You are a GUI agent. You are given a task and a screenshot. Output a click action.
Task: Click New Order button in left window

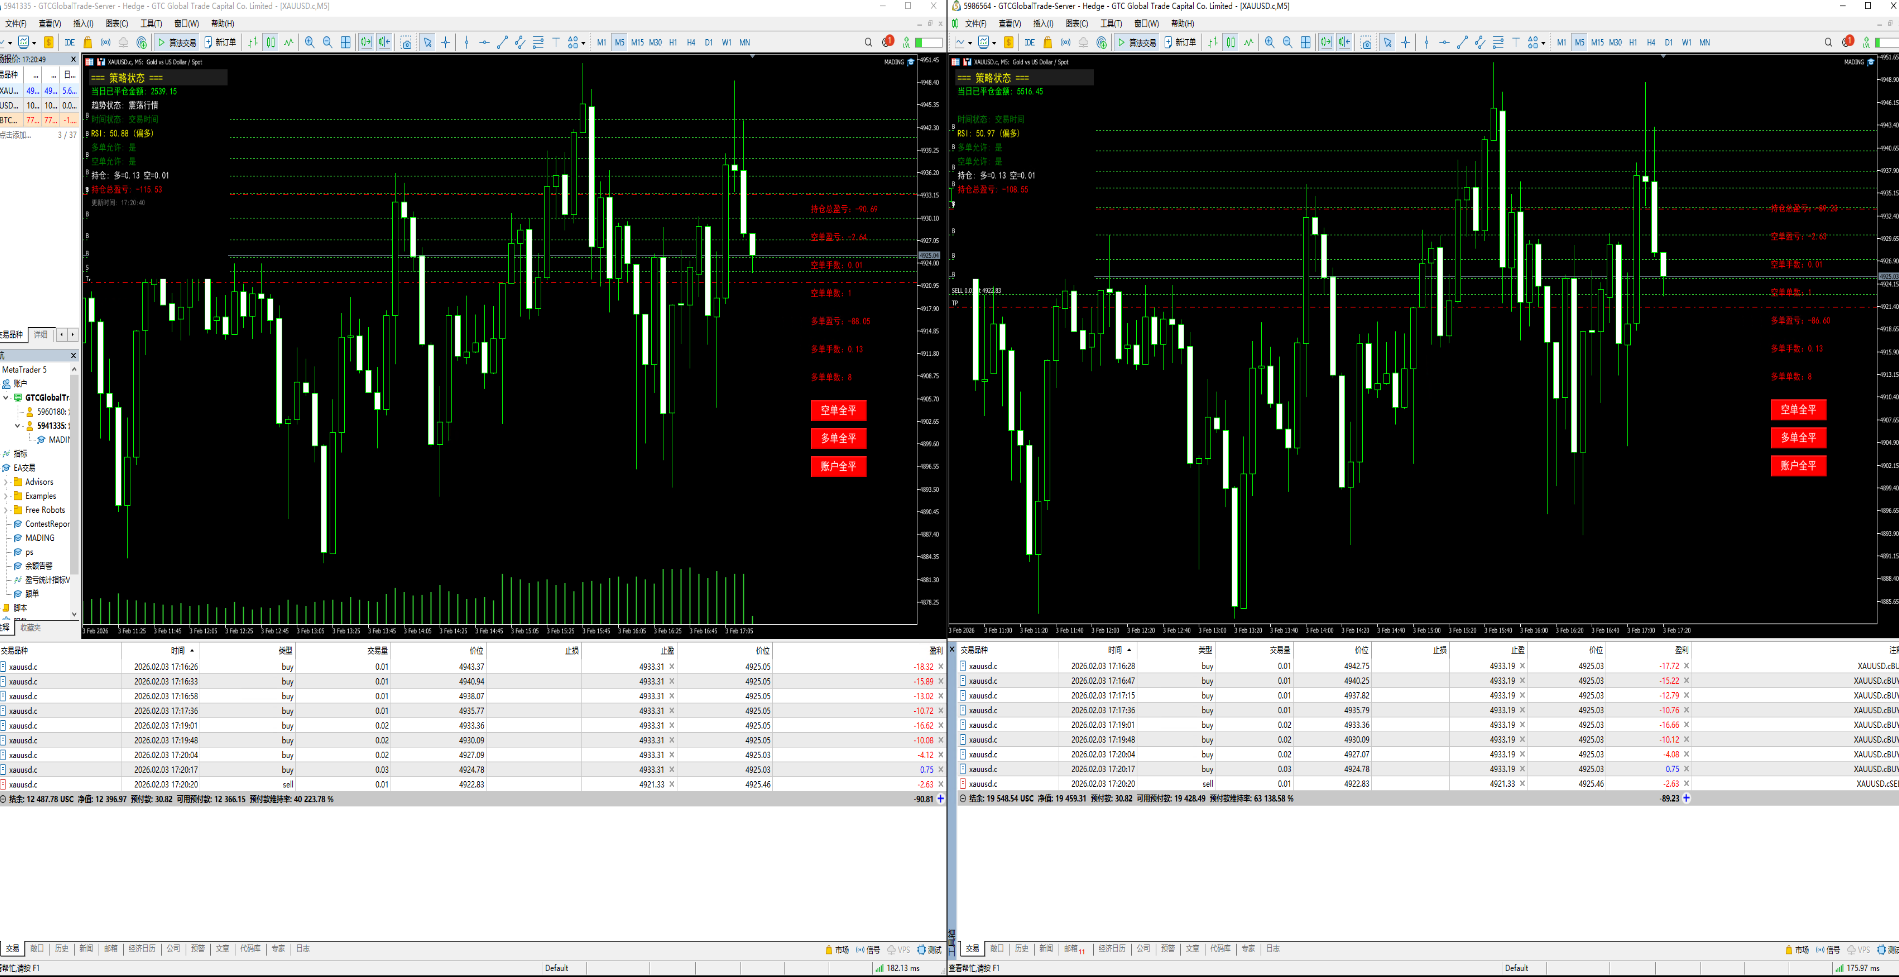pyautogui.click(x=220, y=42)
